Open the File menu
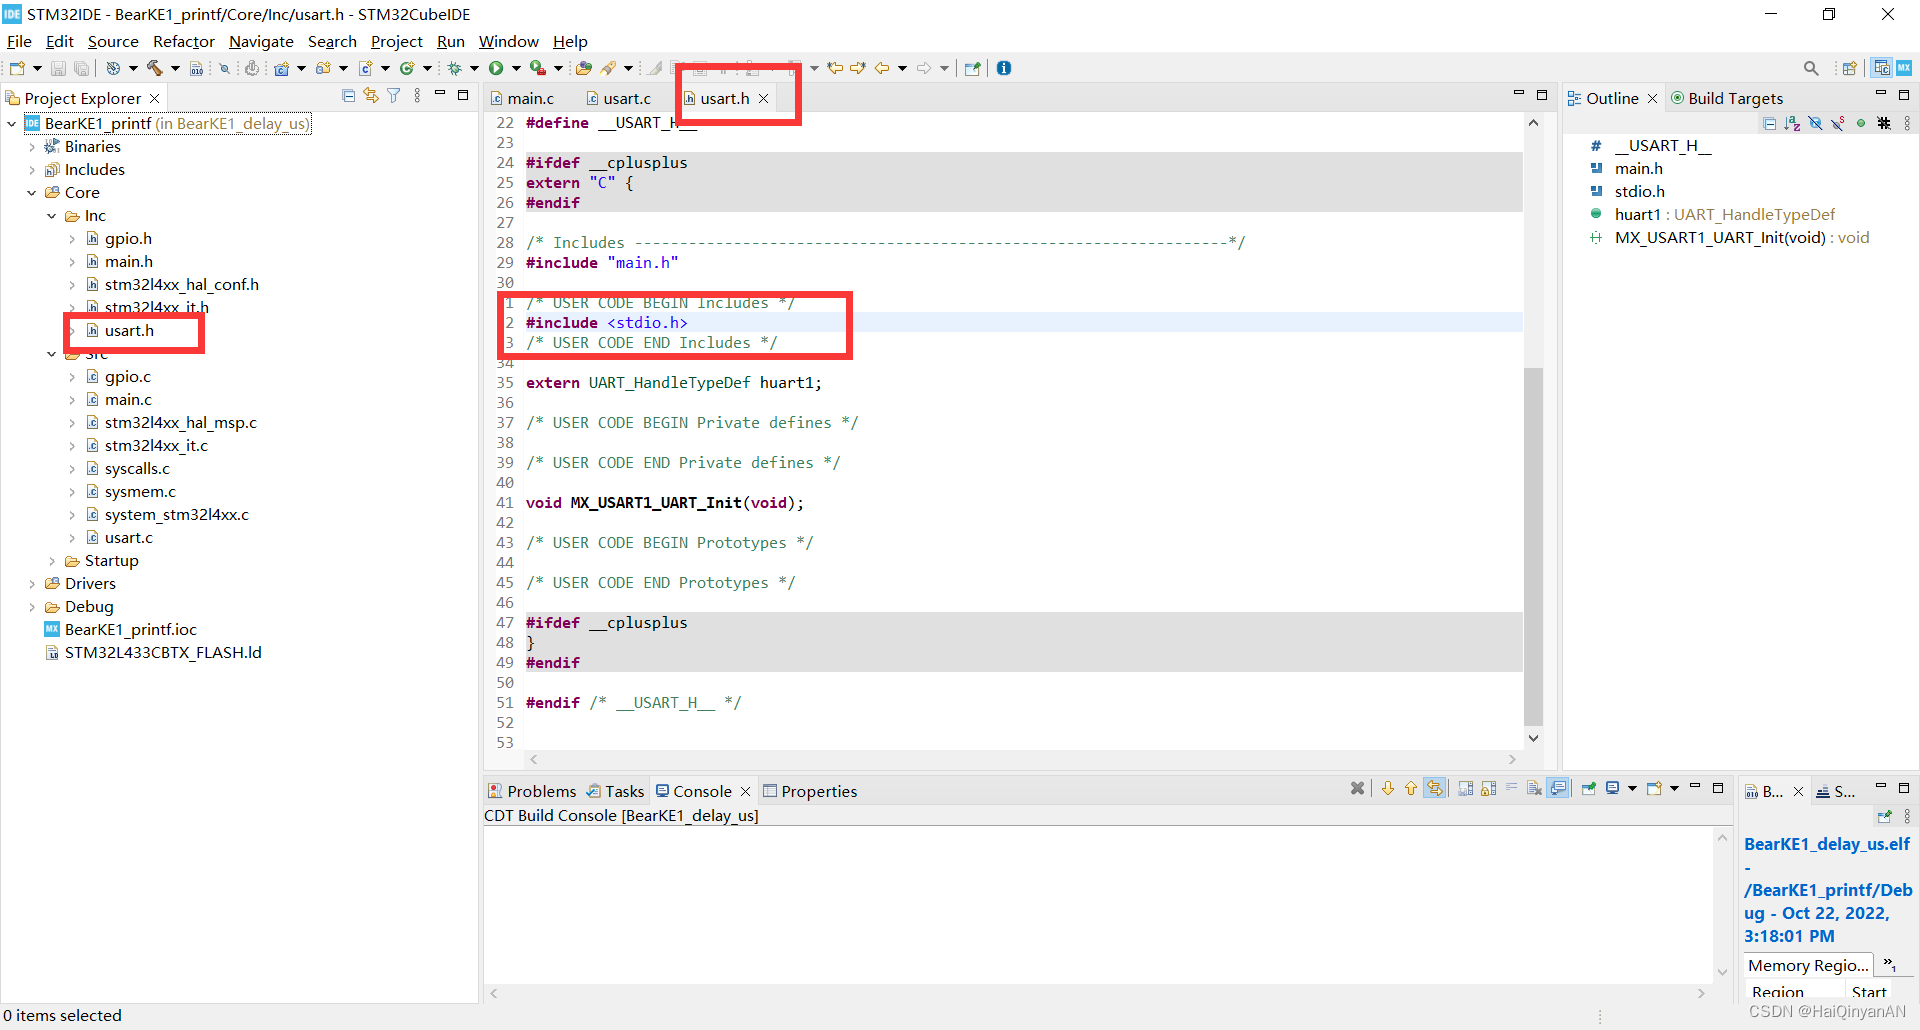The height and width of the screenshot is (1030, 1920). click(x=19, y=41)
